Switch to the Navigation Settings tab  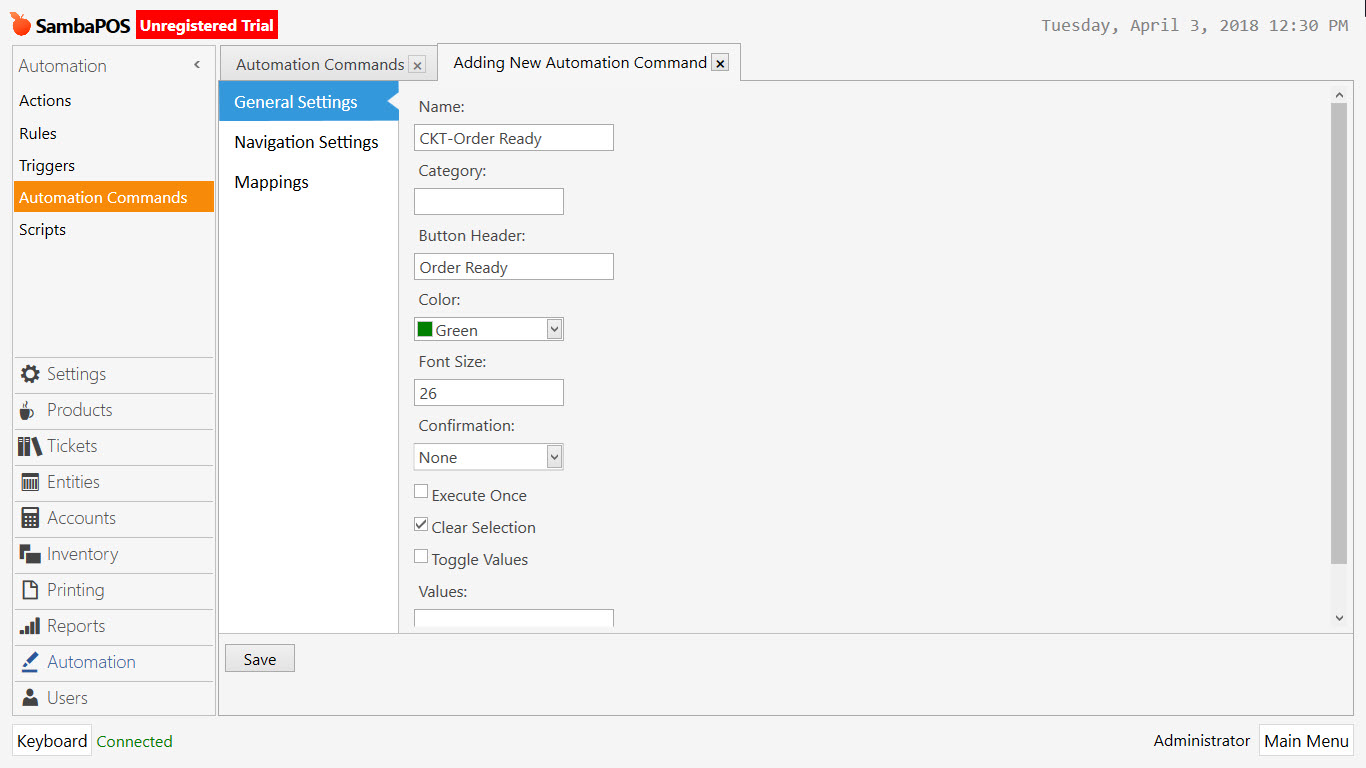tap(306, 141)
